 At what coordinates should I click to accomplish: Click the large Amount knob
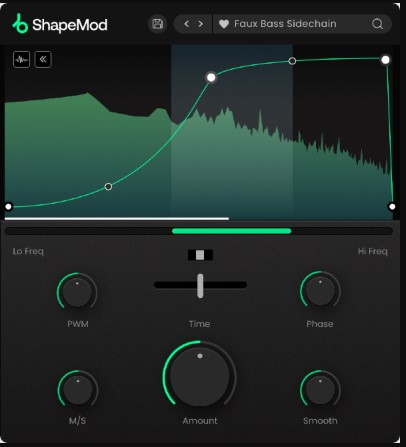point(200,377)
